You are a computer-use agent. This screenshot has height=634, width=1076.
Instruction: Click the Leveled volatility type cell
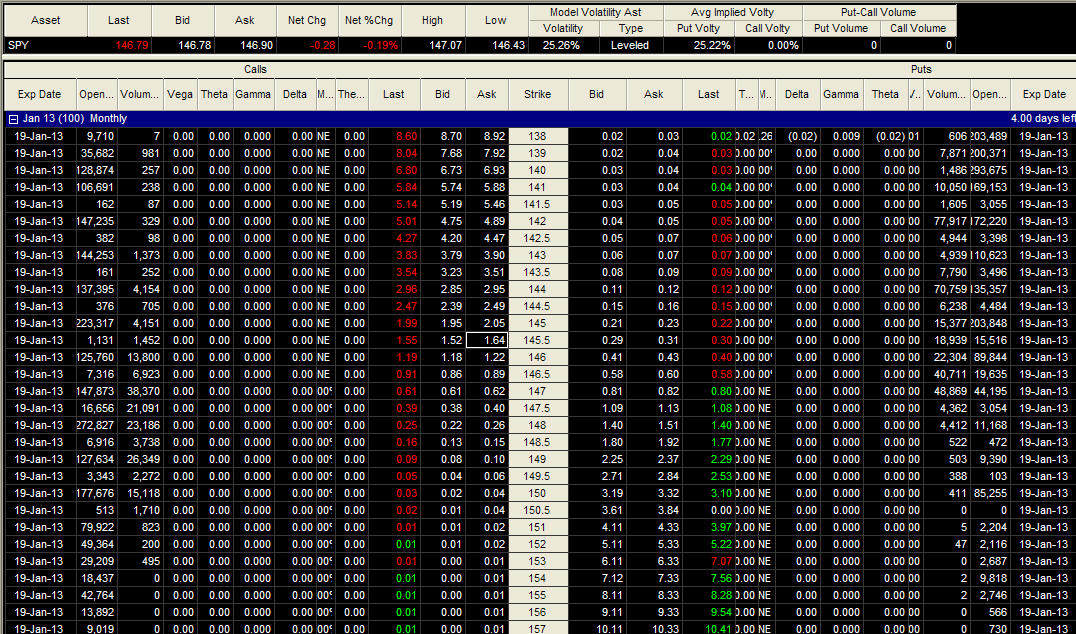tap(631, 45)
